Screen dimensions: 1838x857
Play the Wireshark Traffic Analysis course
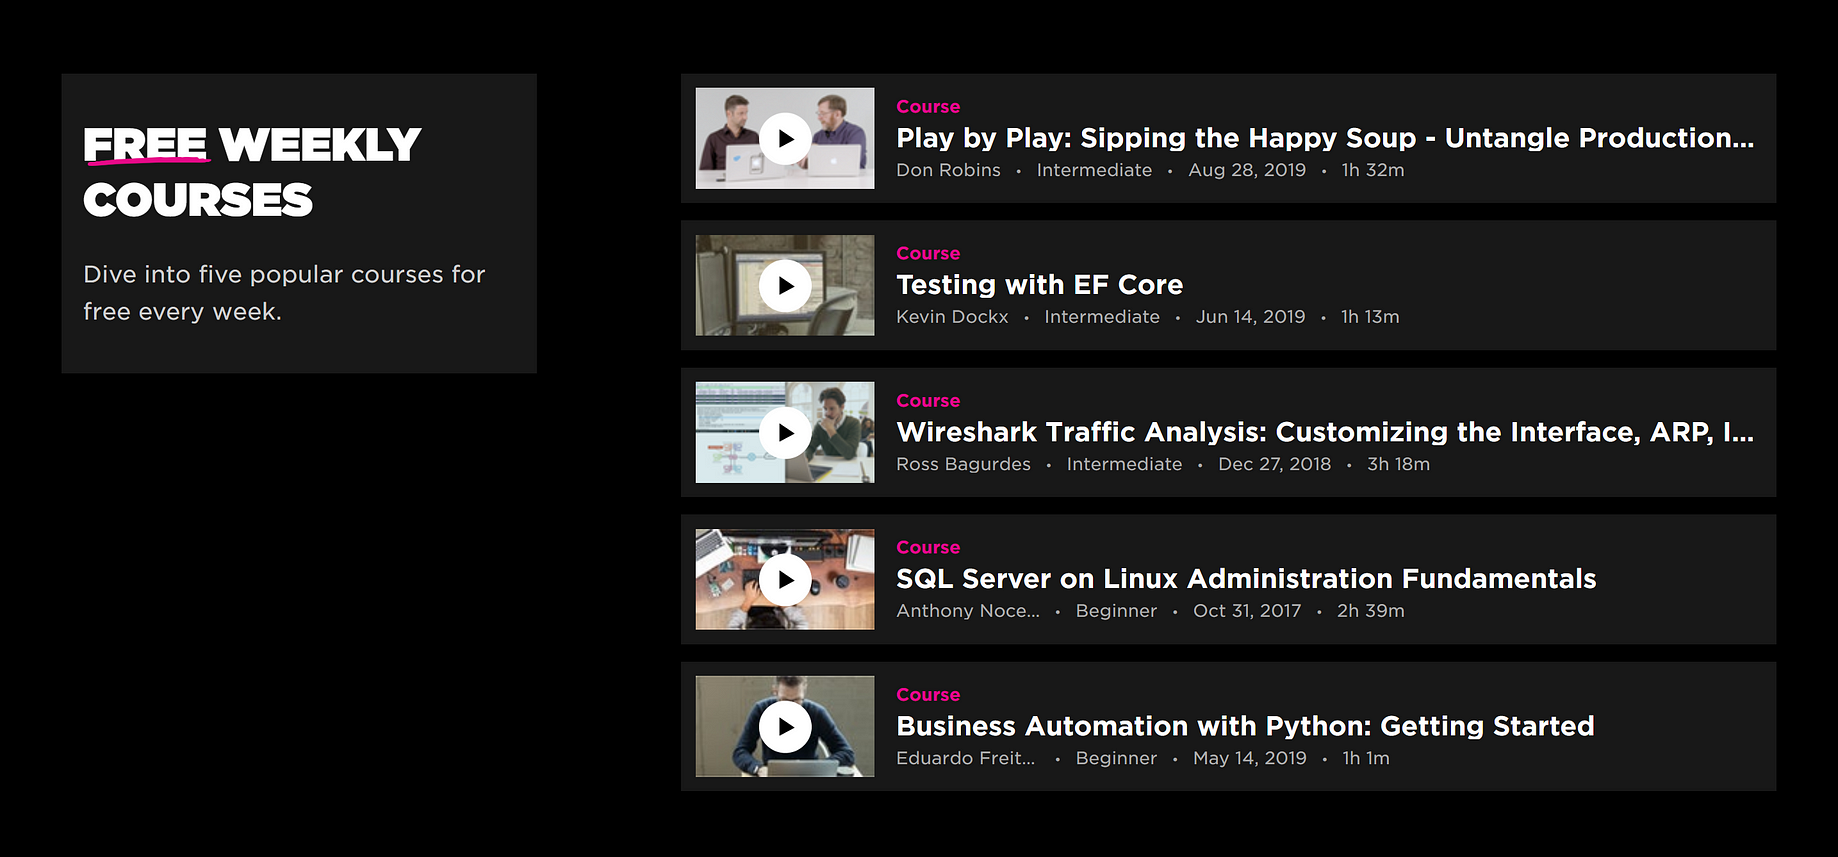pyautogui.click(x=785, y=432)
